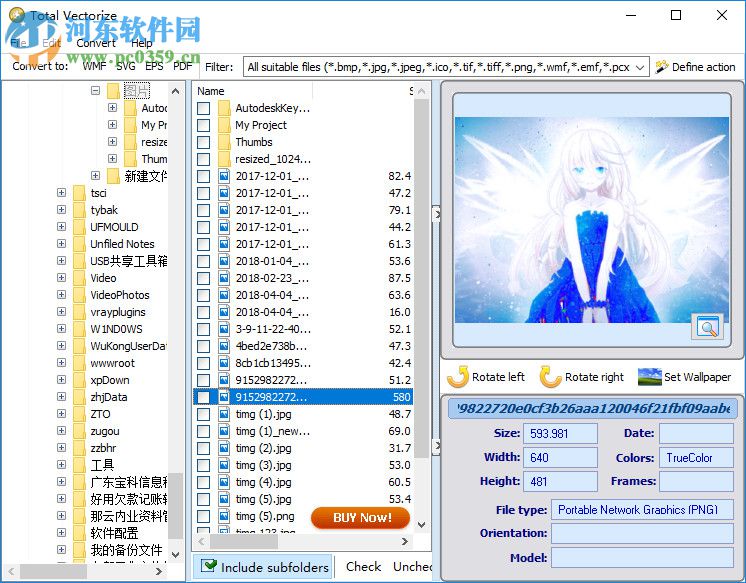Click the folder tree scroll-down arrow

[x=176, y=554]
